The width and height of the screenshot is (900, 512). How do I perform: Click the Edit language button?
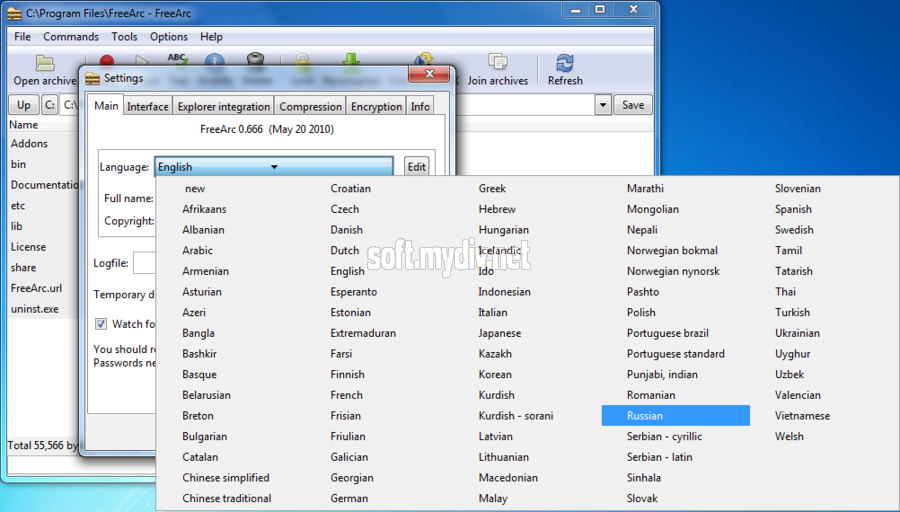point(416,166)
